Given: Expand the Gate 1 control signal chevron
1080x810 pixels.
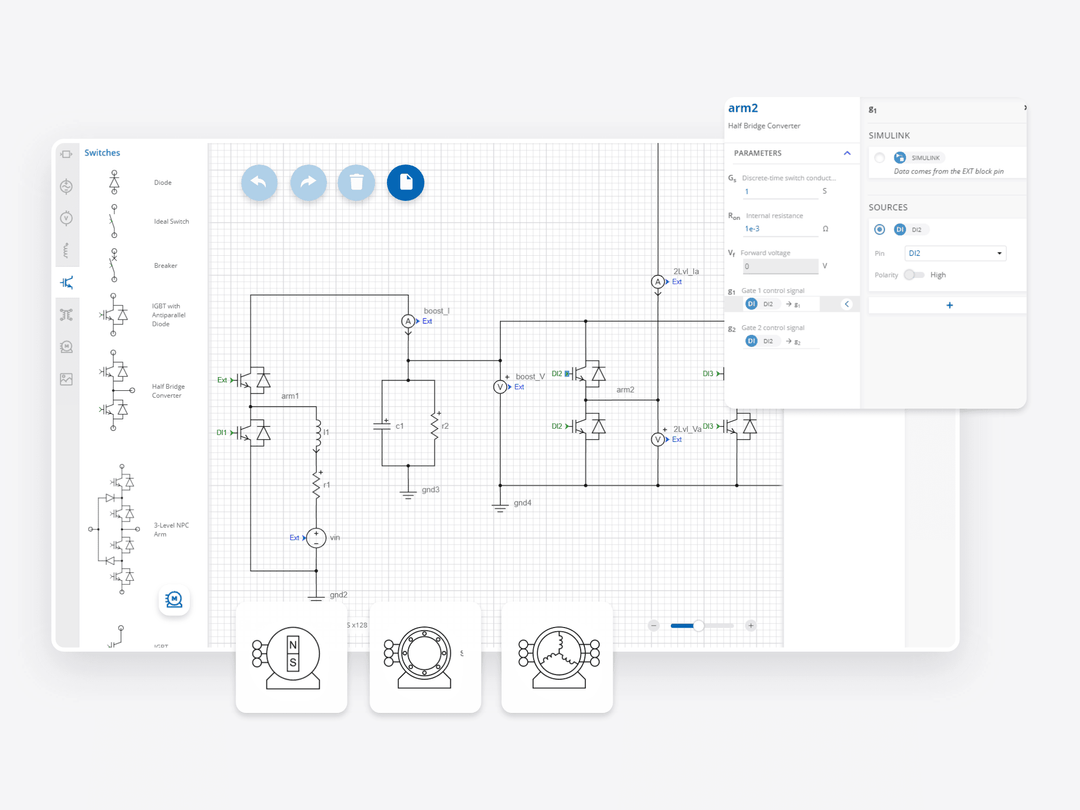Looking at the screenshot, I should click(846, 304).
